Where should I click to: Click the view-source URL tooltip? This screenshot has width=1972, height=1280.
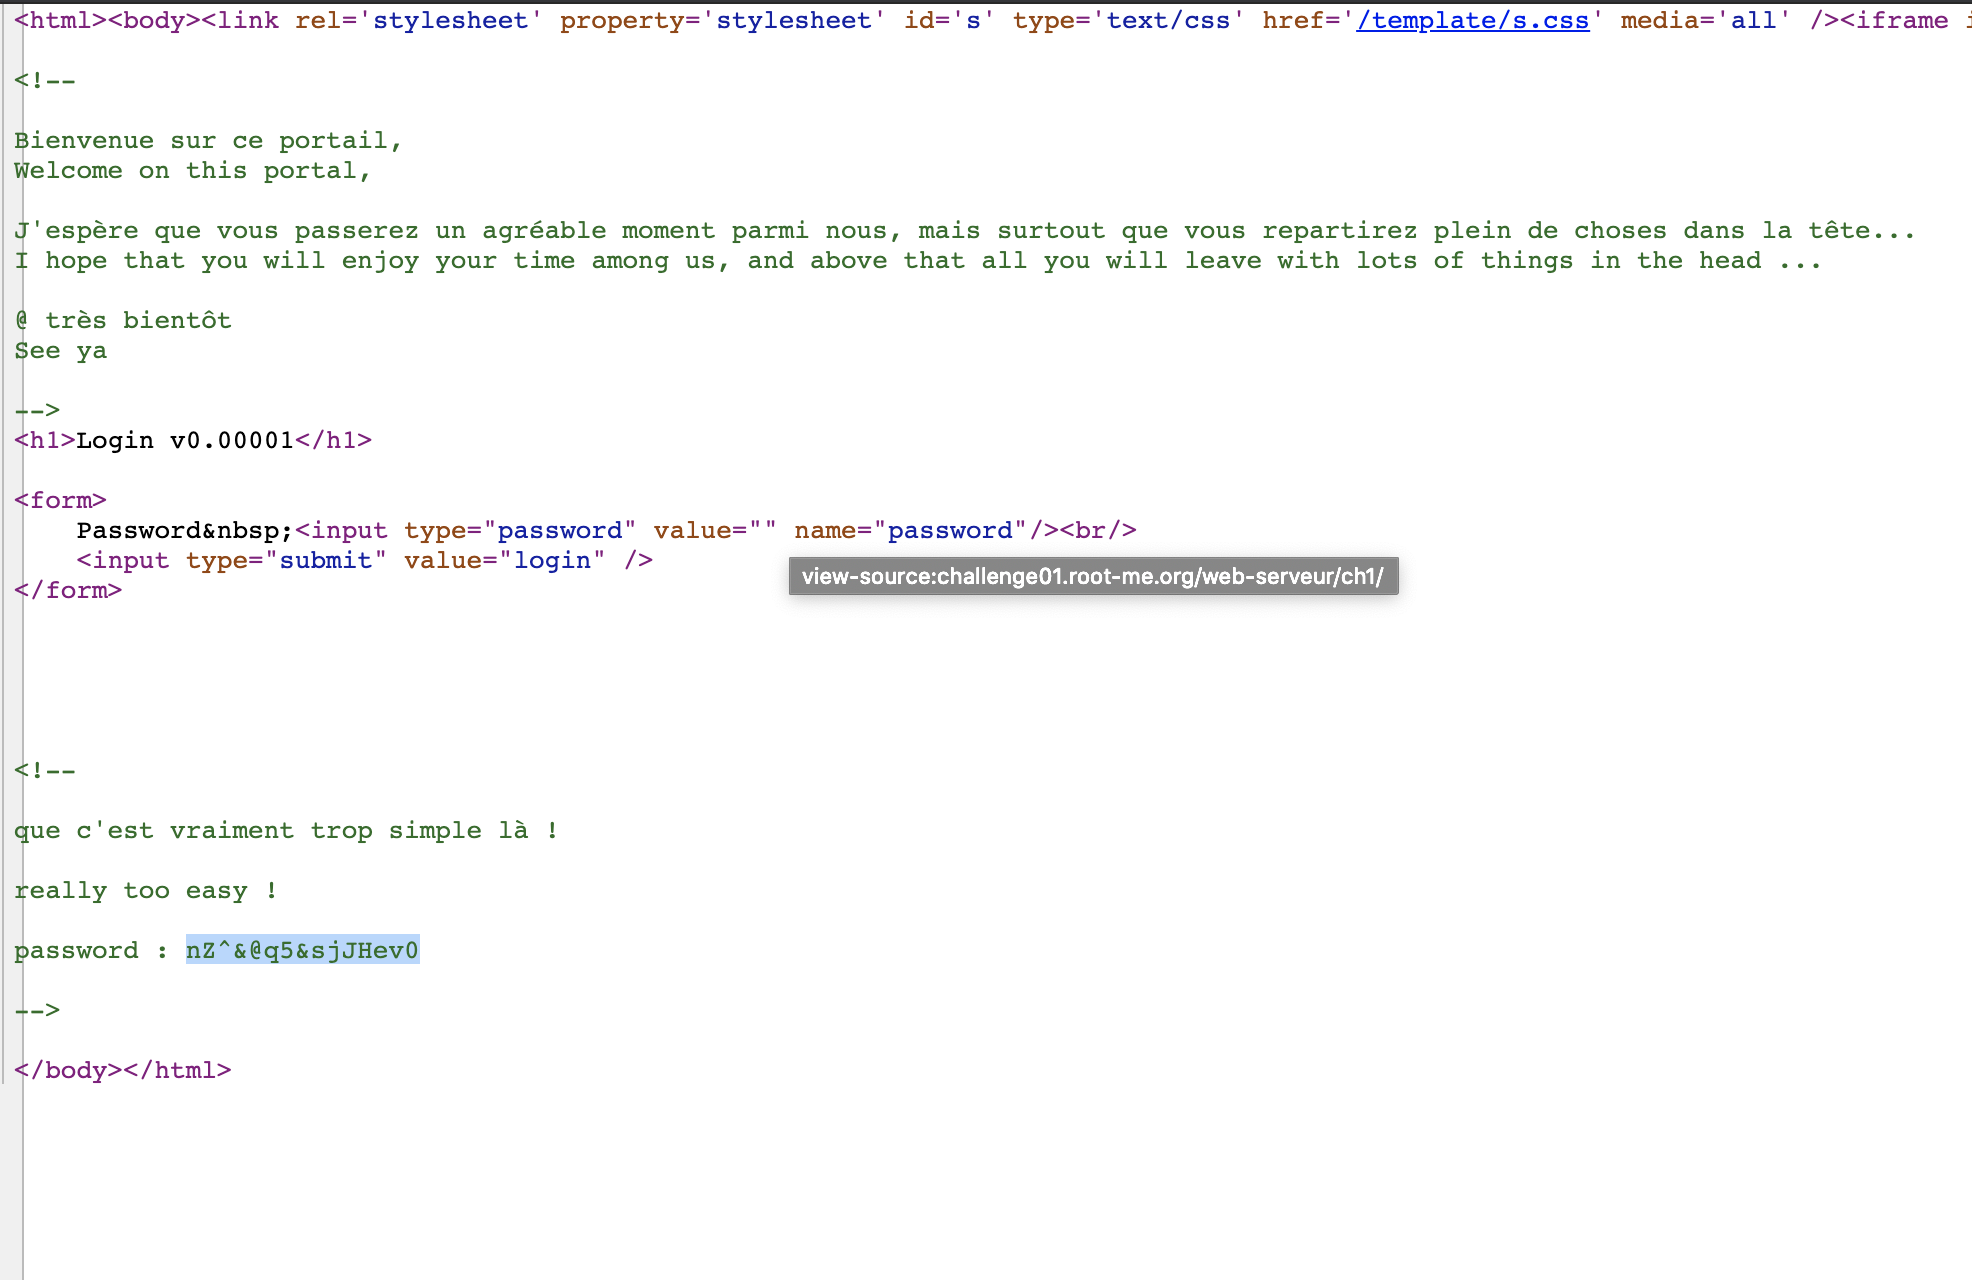tap(1092, 577)
